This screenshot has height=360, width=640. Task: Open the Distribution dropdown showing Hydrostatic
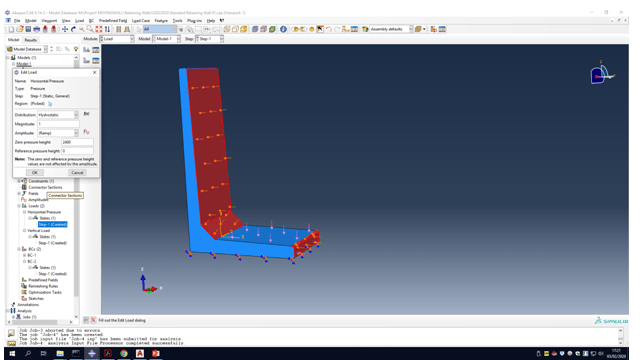pos(58,115)
